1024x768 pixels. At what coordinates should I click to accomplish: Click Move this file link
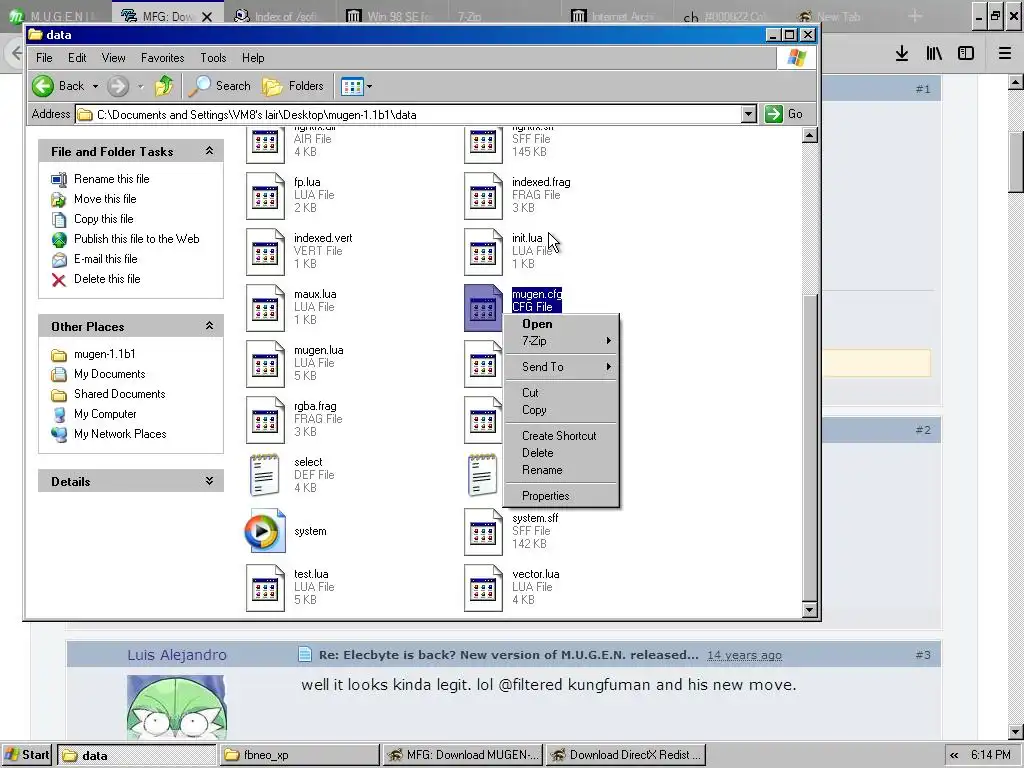105,199
